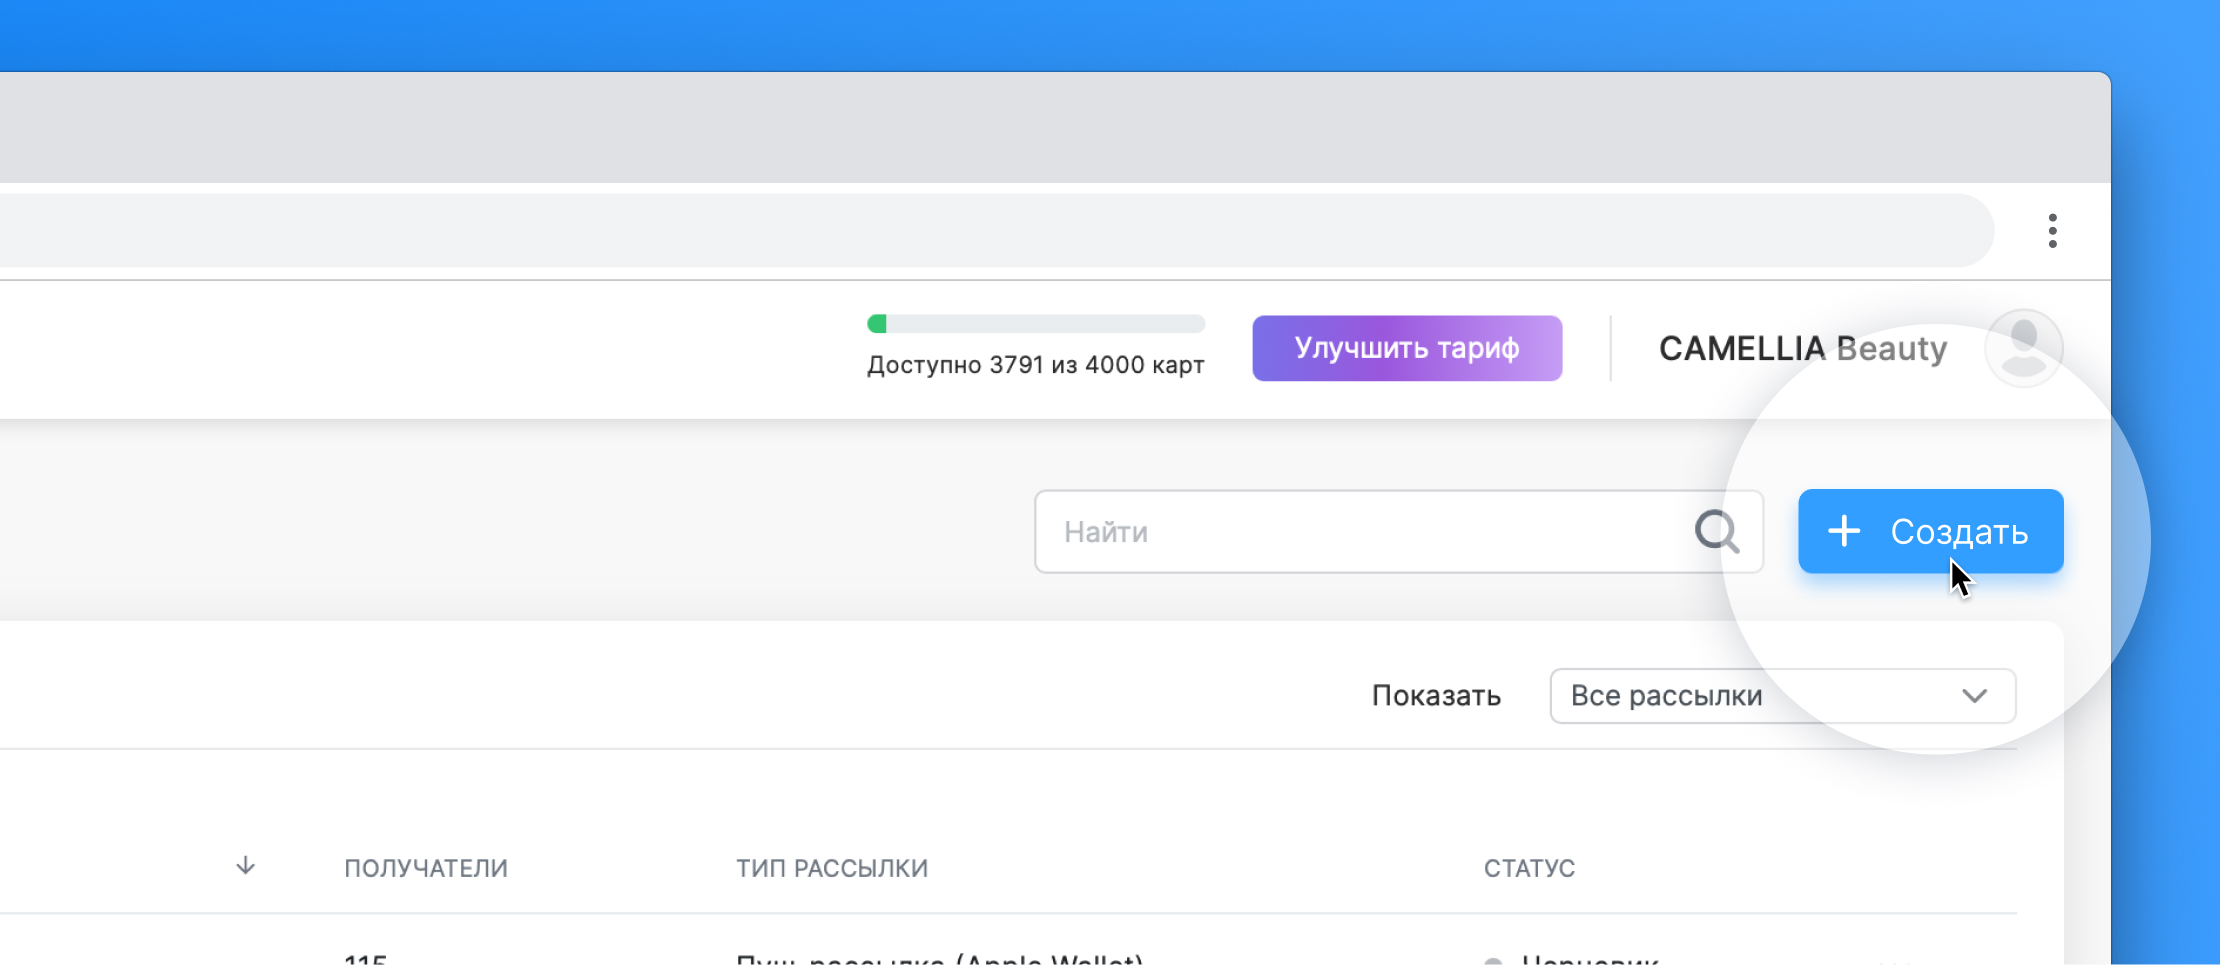This screenshot has width=2221, height=965.
Task: Open the Все рассылки dropdown
Action: tap(1782, 695)
